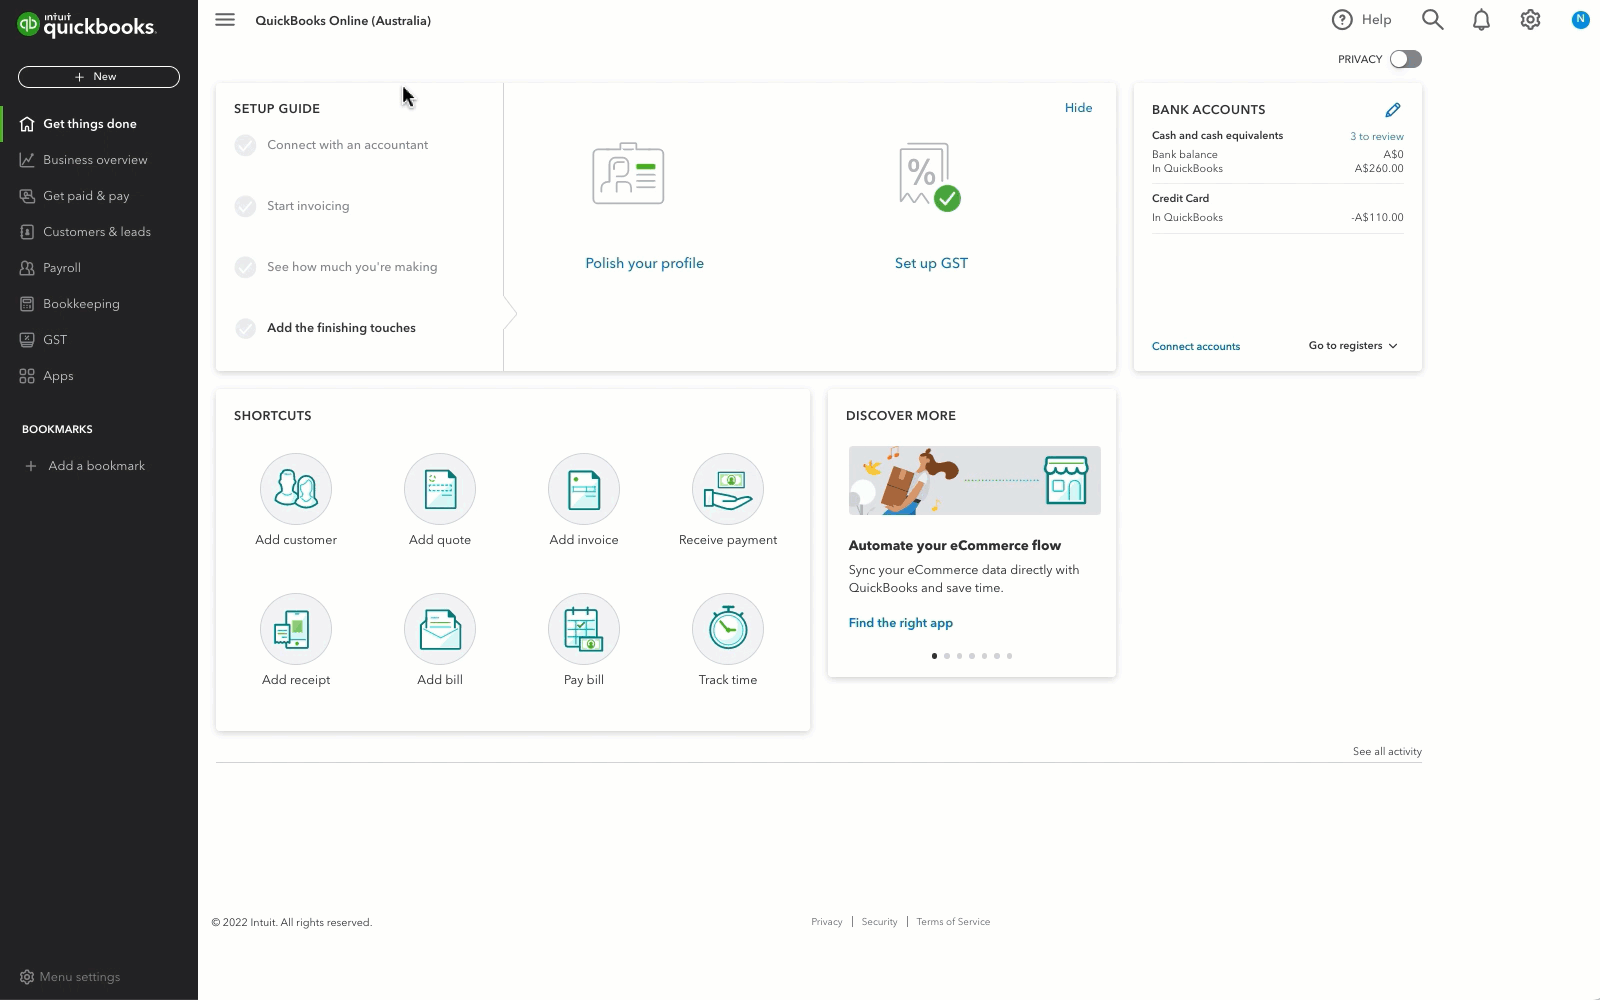Image resolution: width=1600 pixels, height=1000 pixels.
Task: Click the Add quote shortcut icon
Action: pyautogui.click(x=440, y=489)
